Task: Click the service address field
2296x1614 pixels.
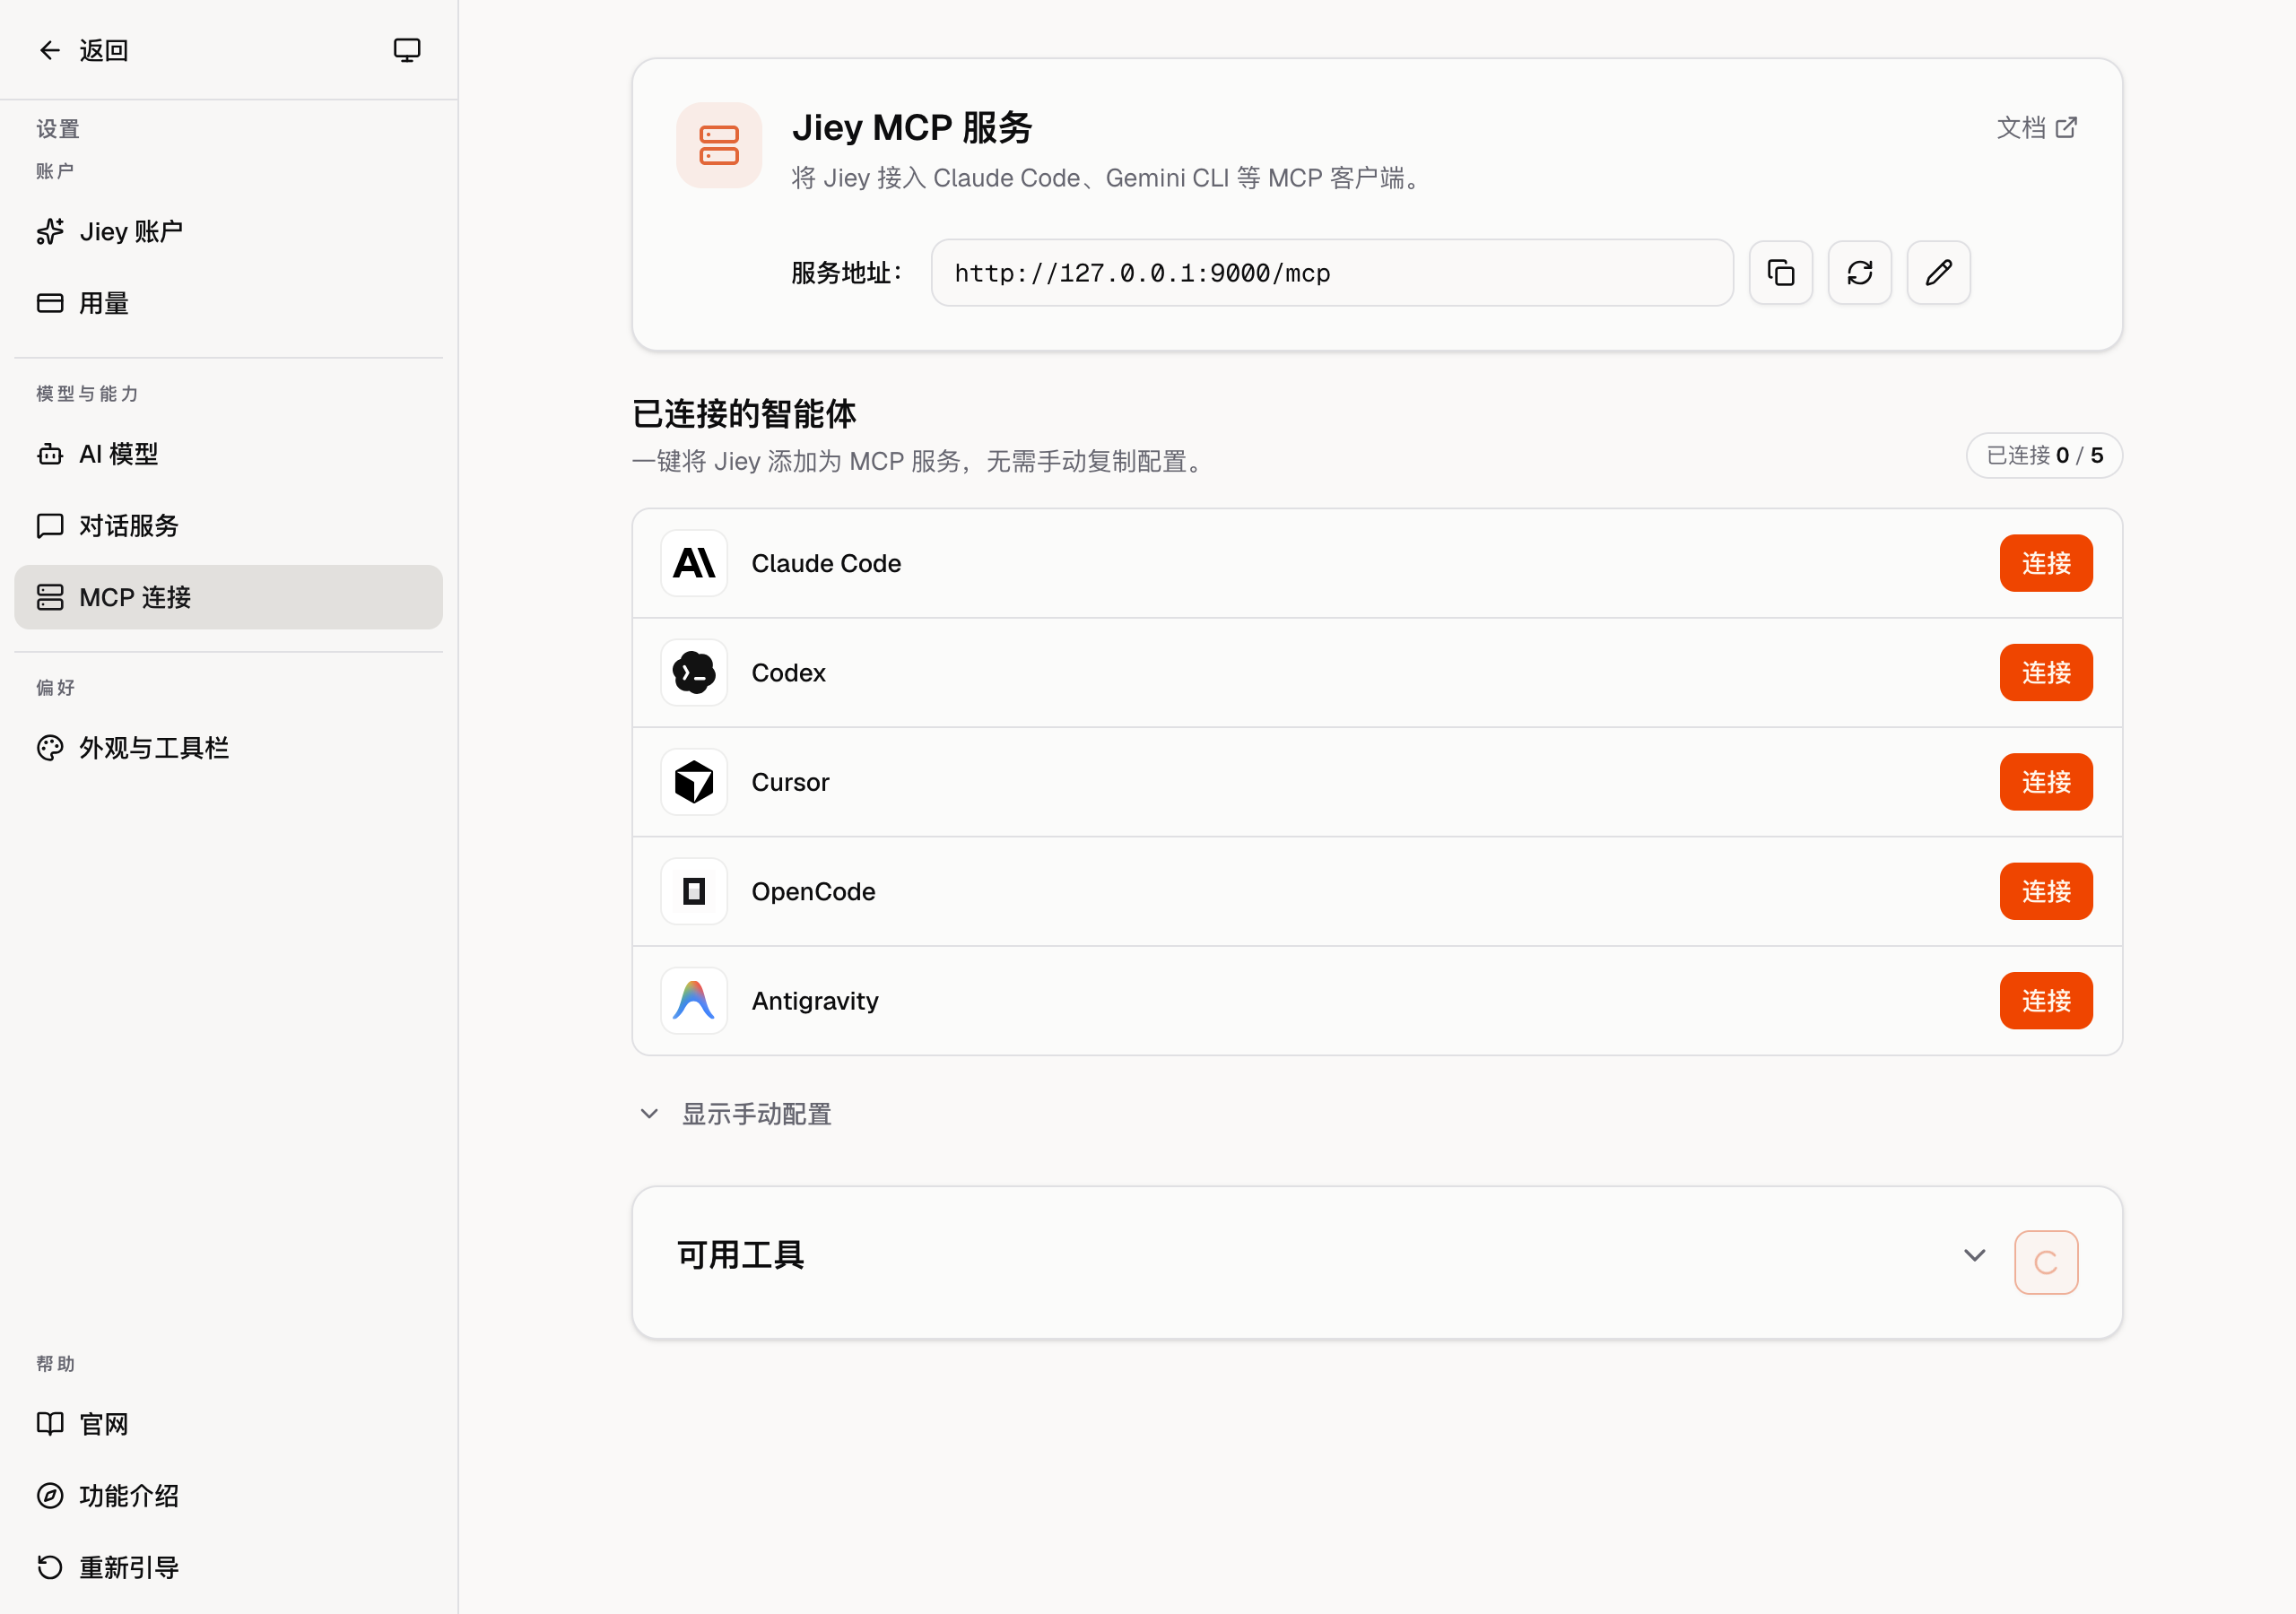Action: tap(1332, 273)
